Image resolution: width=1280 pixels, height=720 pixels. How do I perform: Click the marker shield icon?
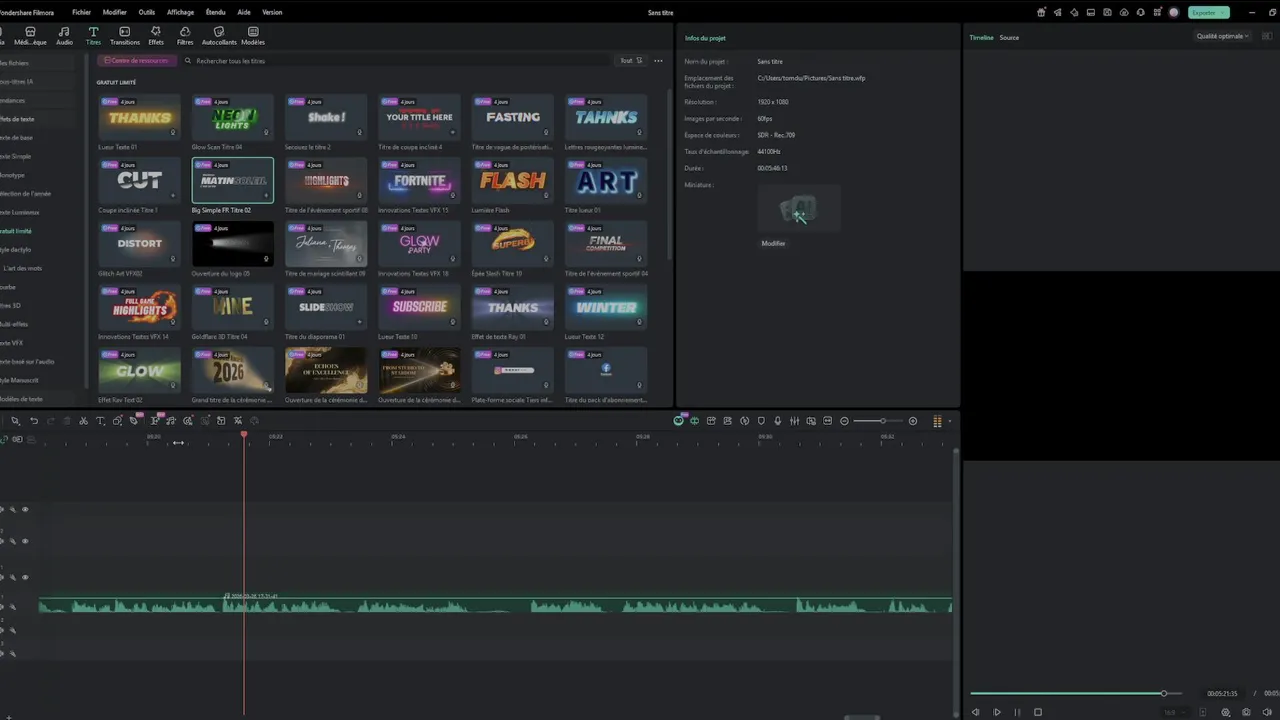pos(761,421)
